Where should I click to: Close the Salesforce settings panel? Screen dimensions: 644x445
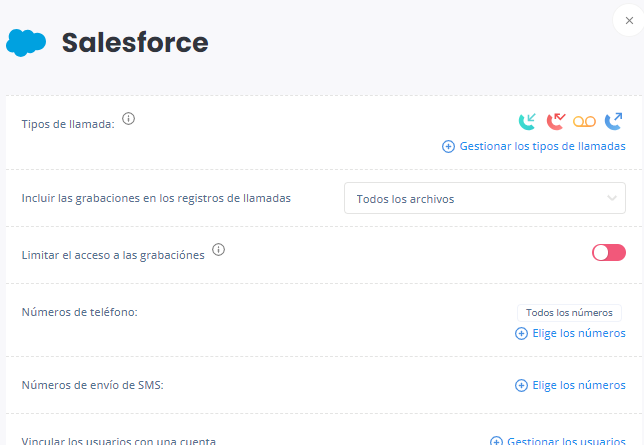pyautogui.click(x=629, y=21)
